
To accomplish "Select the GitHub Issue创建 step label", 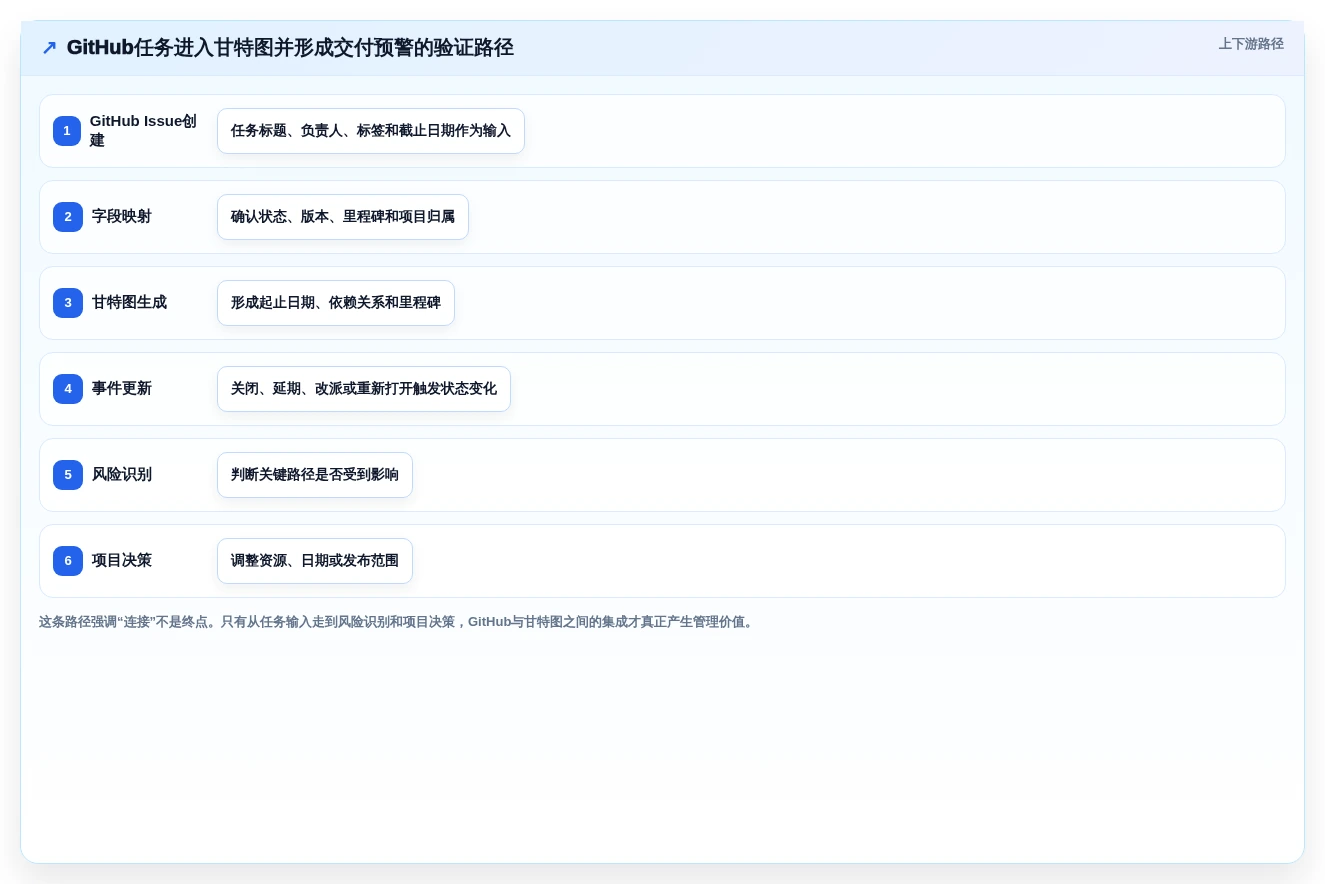I will pos(144,131).
